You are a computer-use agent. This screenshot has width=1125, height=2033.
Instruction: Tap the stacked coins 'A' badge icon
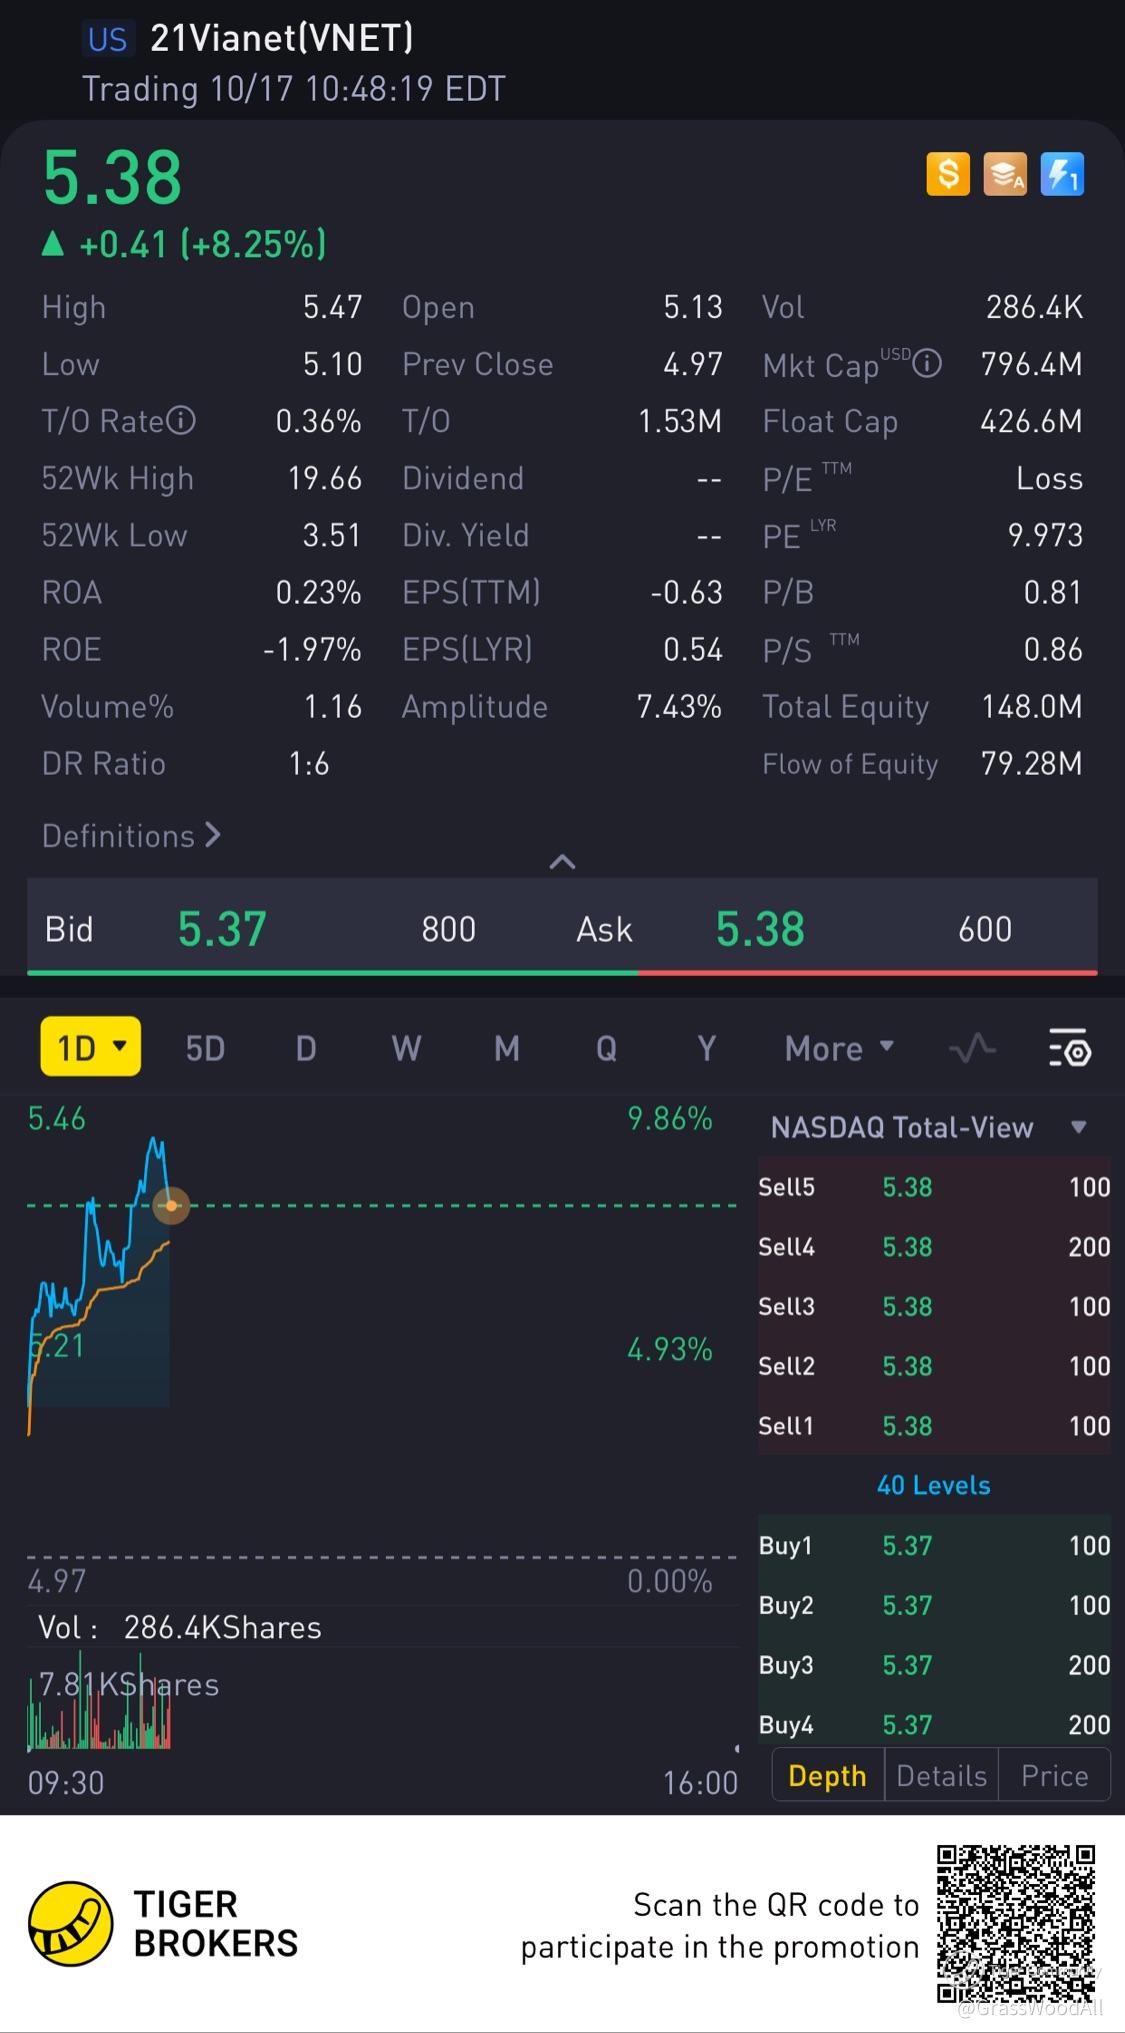(1005, 174)
